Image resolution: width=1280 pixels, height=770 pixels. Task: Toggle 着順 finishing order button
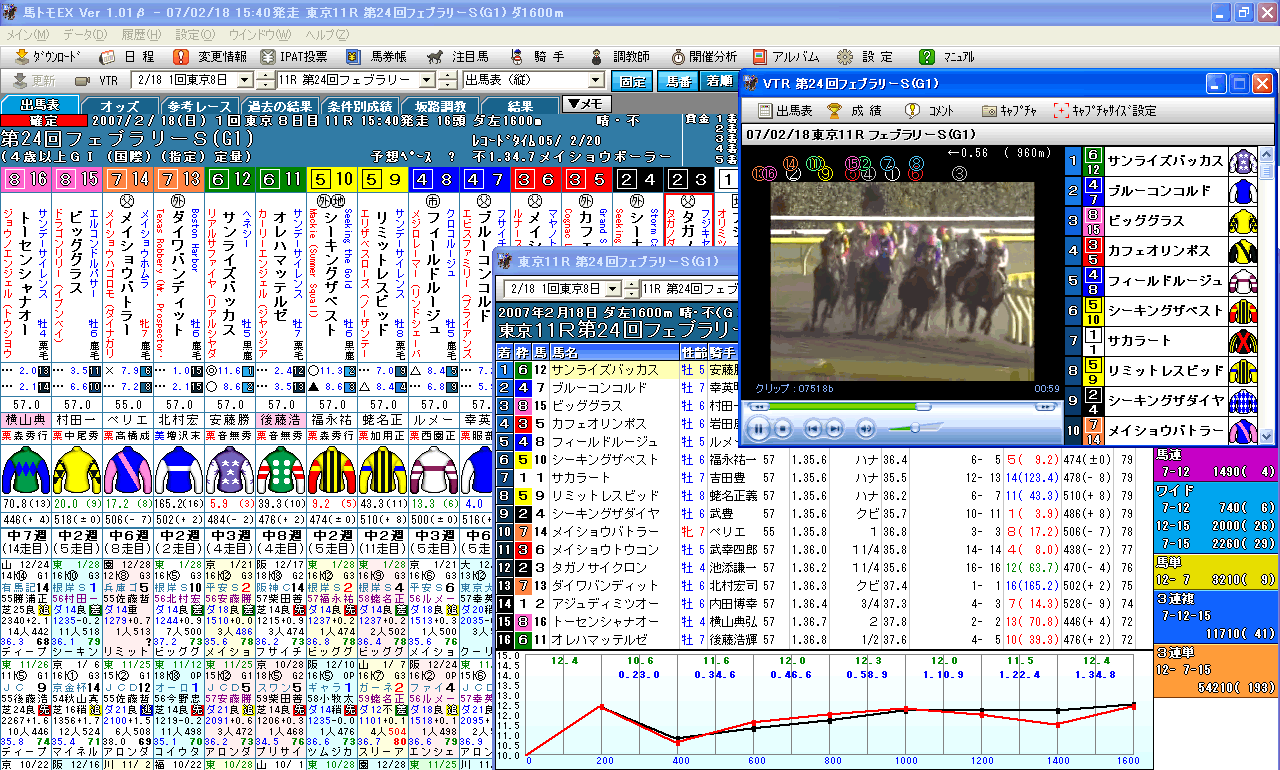pos(718,81)
